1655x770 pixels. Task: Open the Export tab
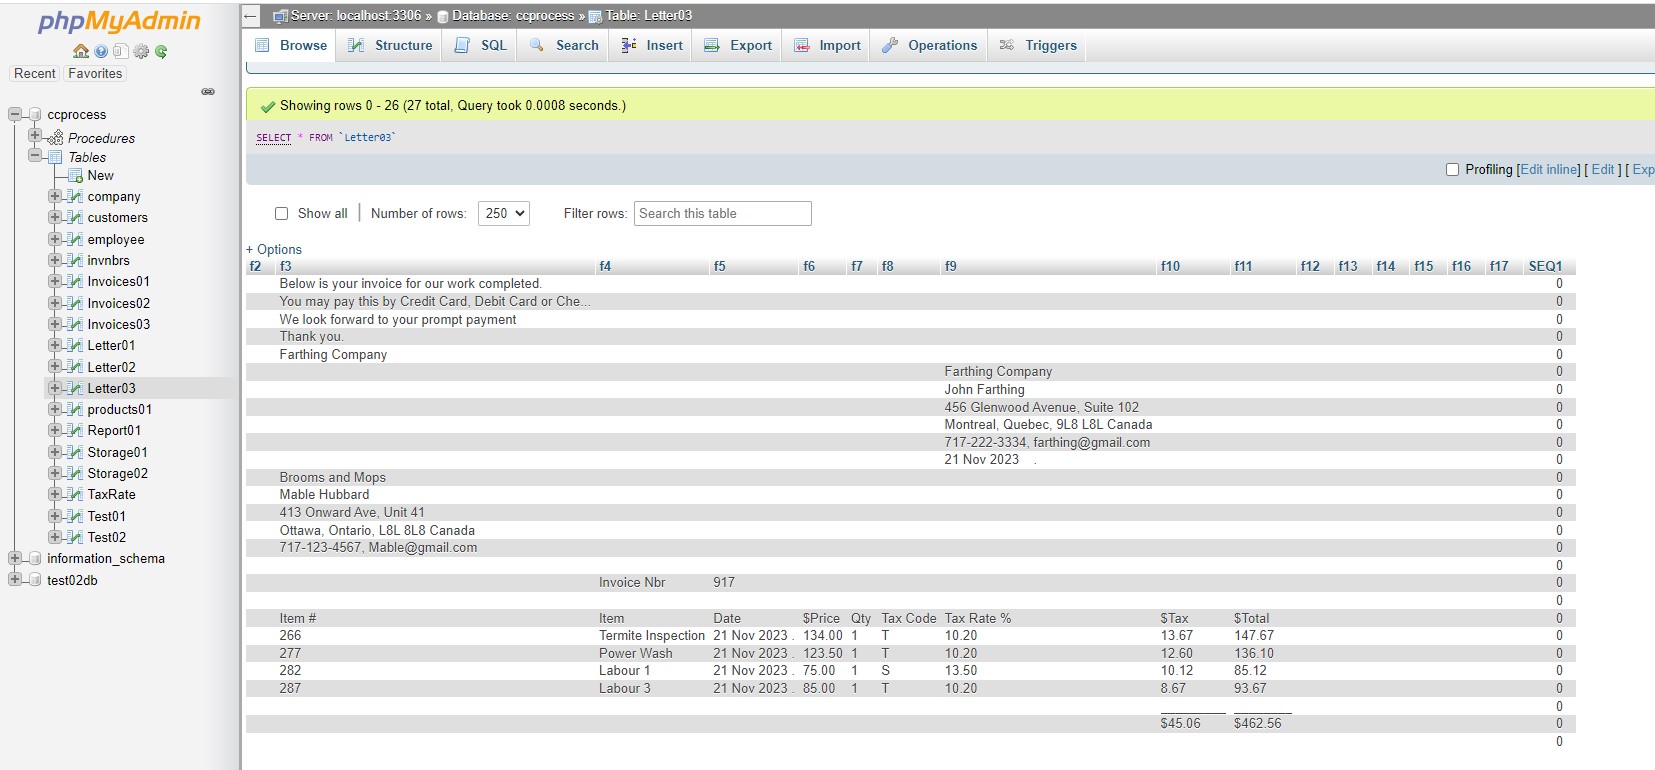point(738,46)
